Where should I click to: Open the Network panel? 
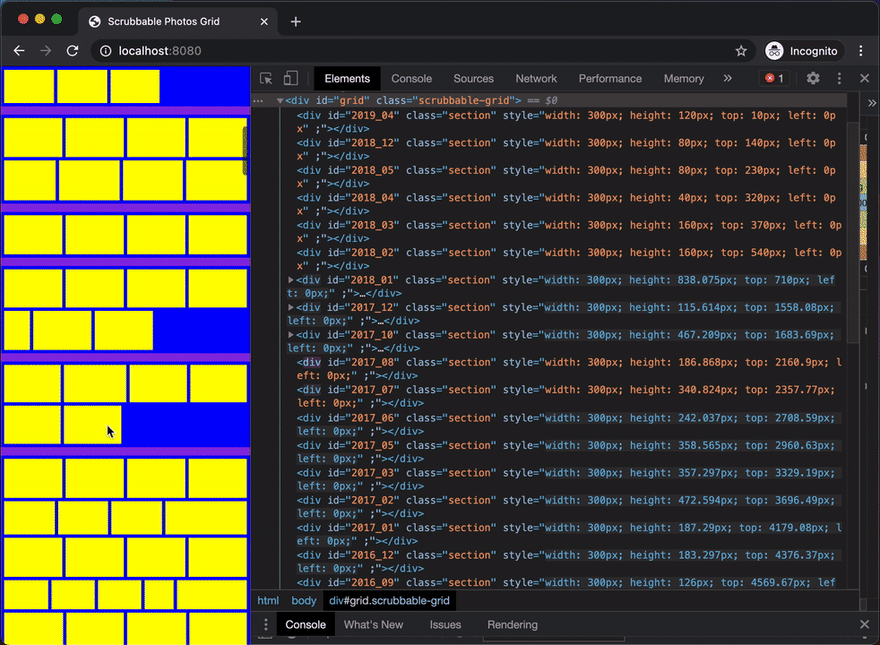[x=536, y=79]
